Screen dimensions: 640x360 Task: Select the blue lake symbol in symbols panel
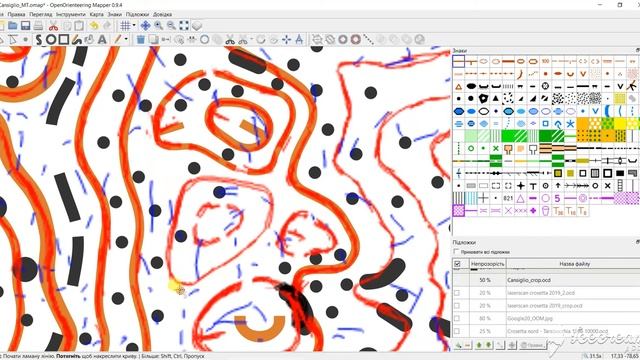[459, 111]
